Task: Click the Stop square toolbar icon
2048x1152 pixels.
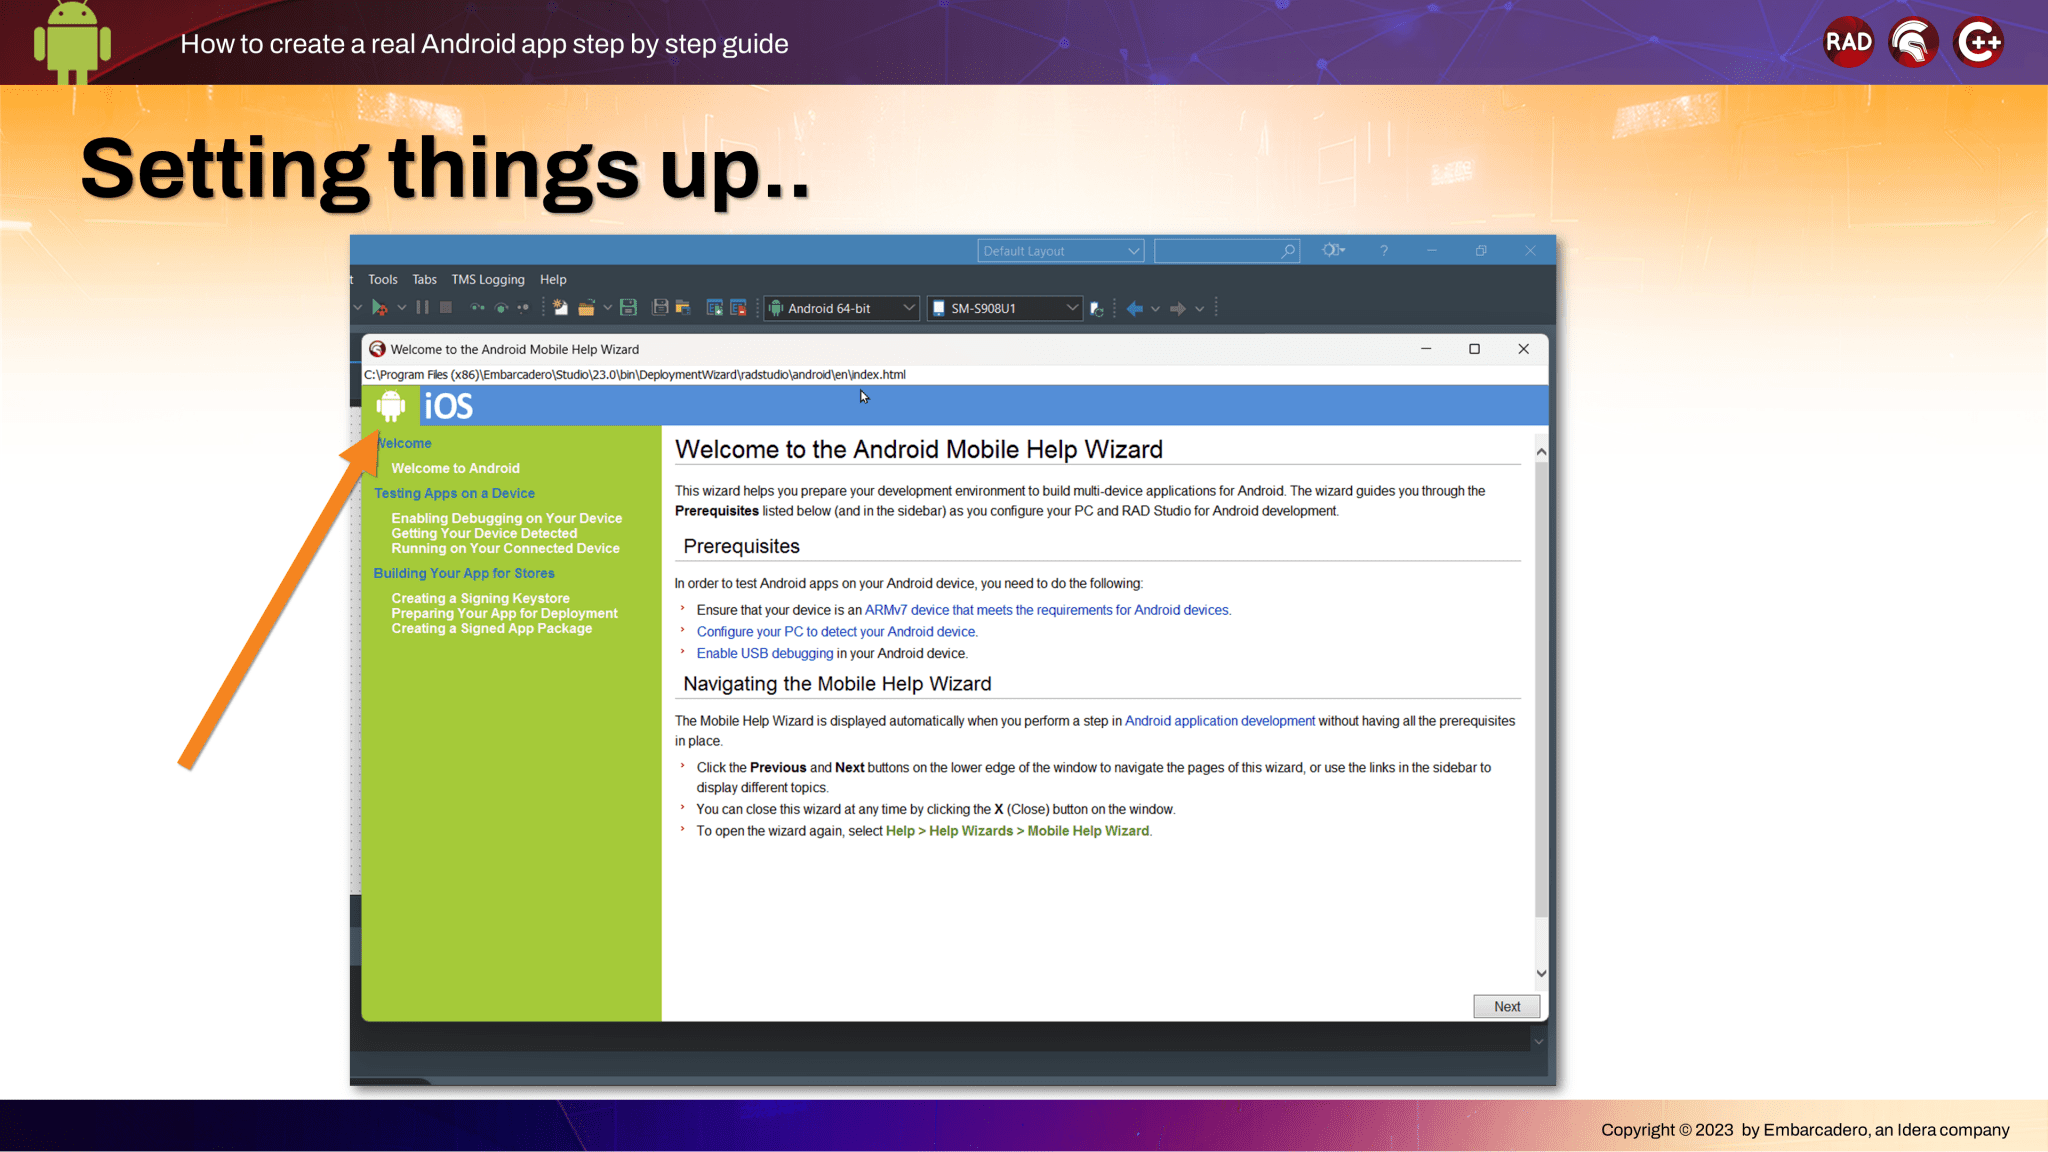Action: pos(446,308)
